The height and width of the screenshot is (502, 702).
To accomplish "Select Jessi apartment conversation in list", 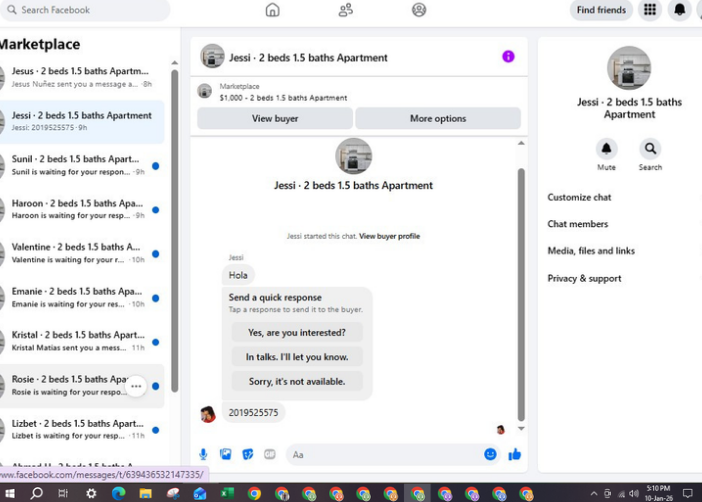I will [82, 121].
